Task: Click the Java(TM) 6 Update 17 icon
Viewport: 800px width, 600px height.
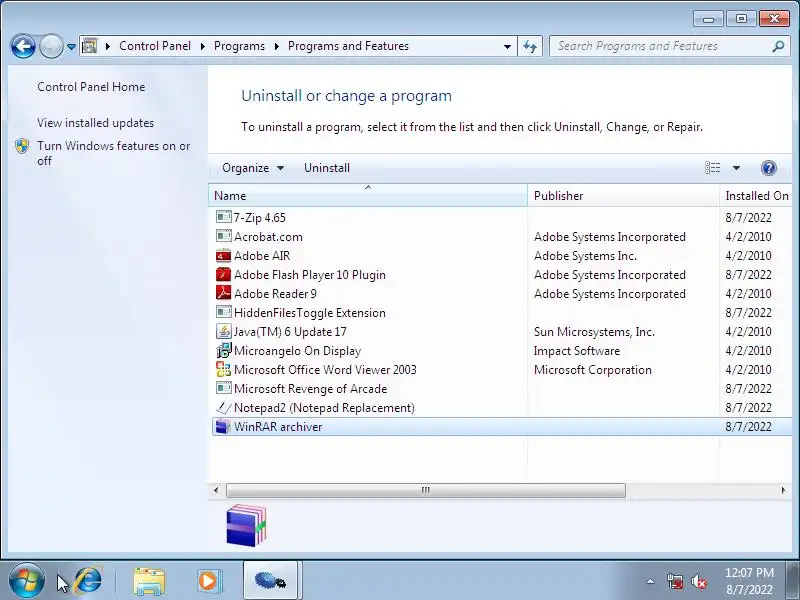Action: pyautogui.click(x=223, y=332)
